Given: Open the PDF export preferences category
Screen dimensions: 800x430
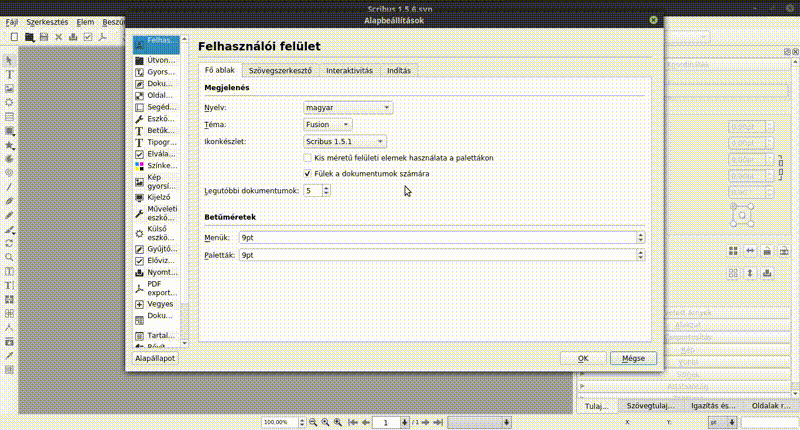Looking at the screenshot, I should (x=139, y=288).
